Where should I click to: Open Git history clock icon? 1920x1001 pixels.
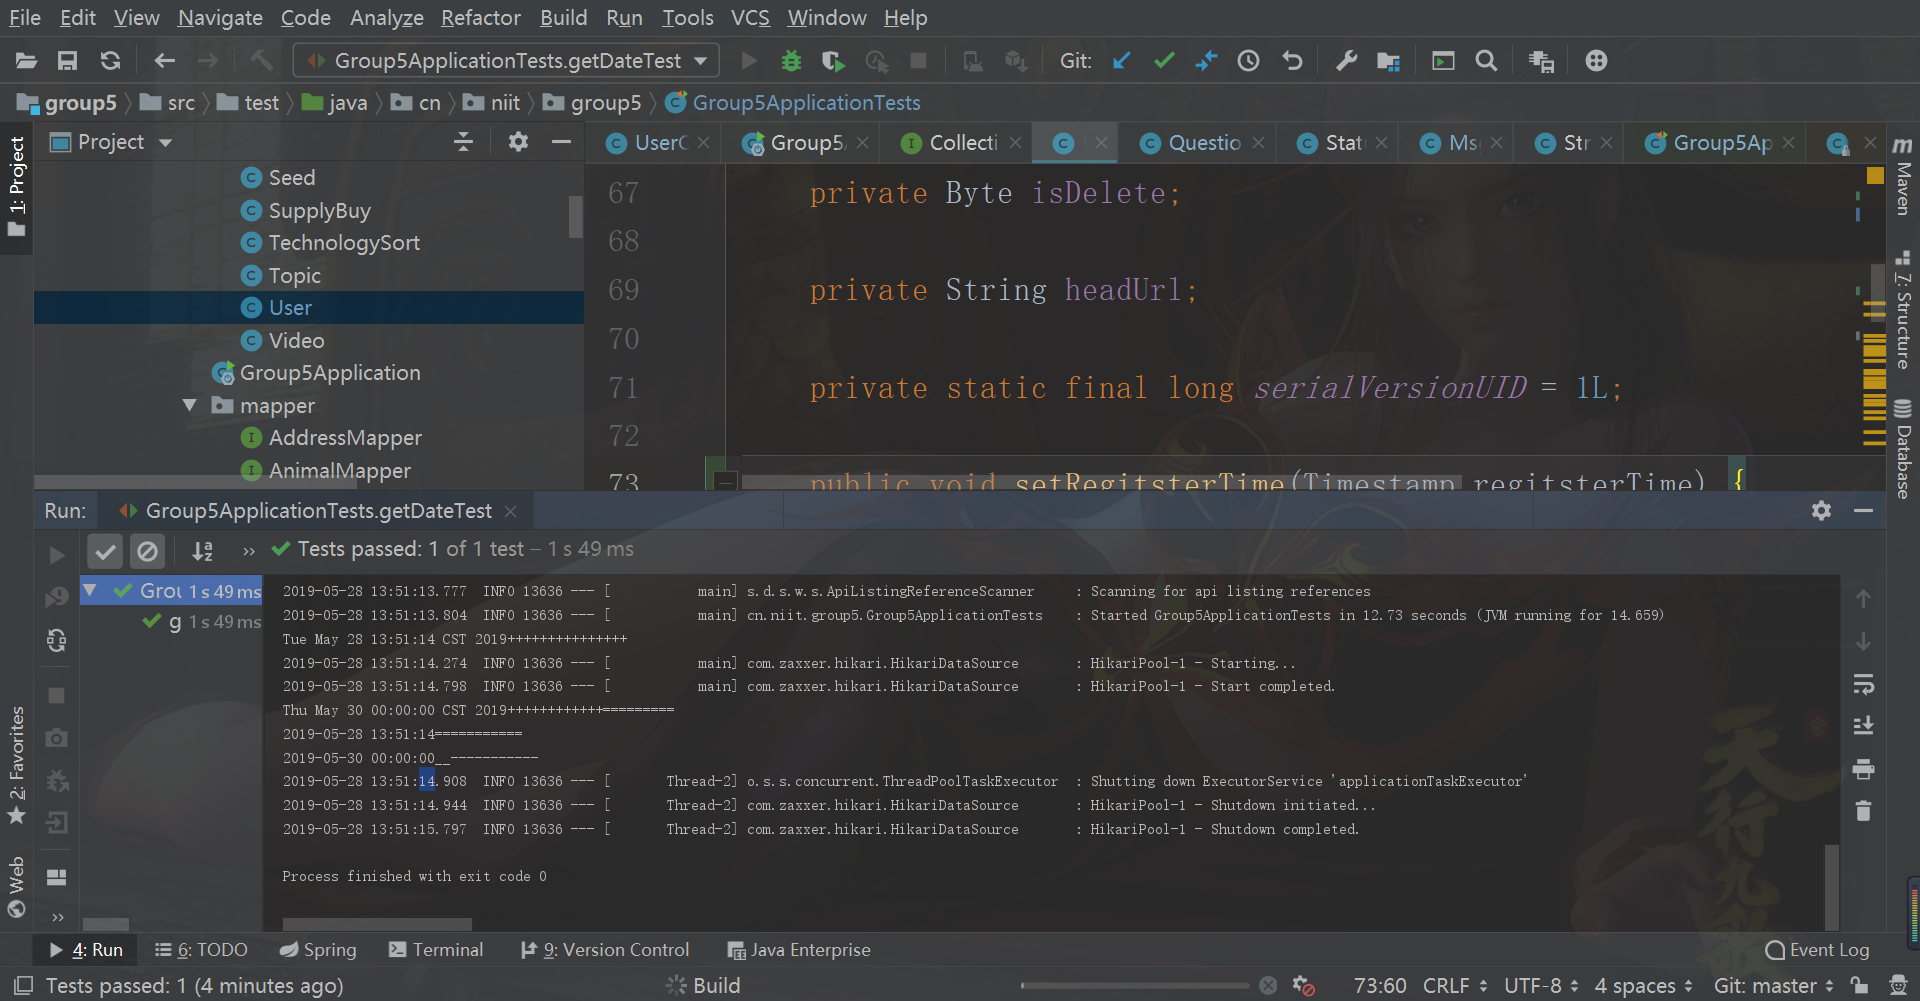pos(1248,61)
